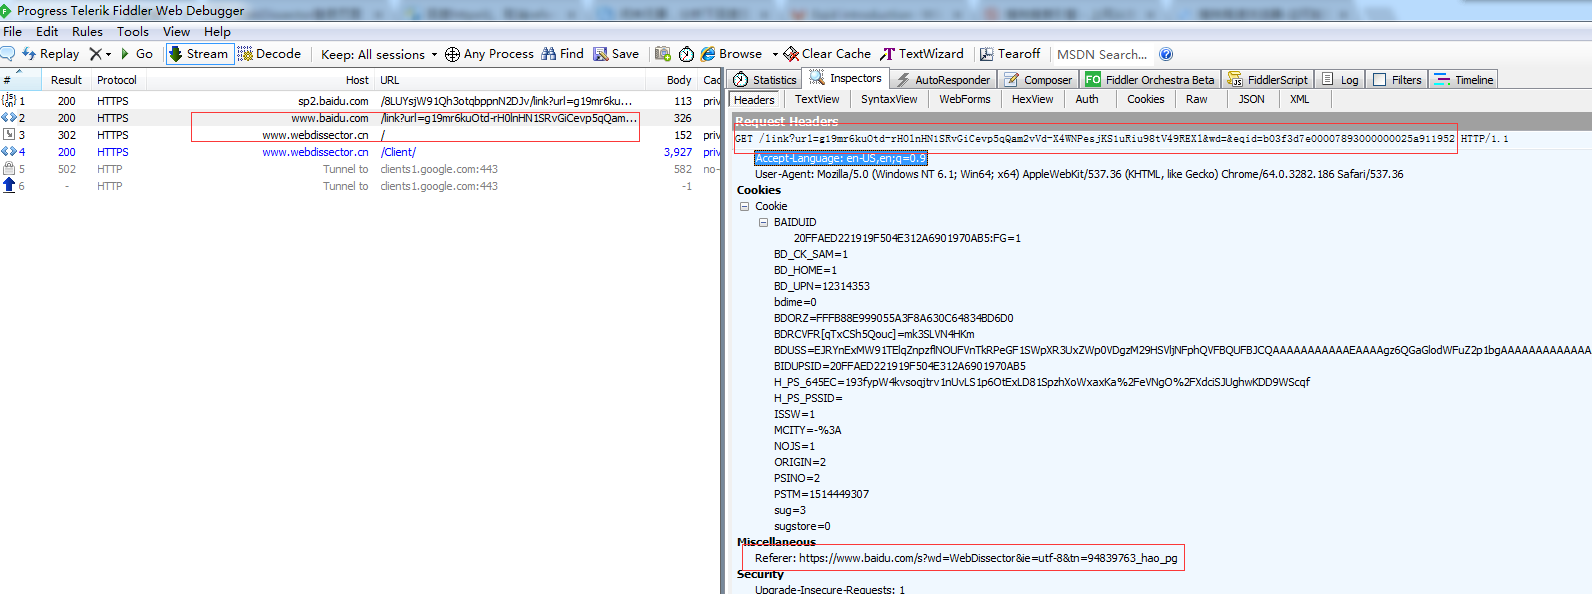Switch to the Inspectors tab
The height and width of the screenshot is (594, 1592).
(x=846, y=78)
